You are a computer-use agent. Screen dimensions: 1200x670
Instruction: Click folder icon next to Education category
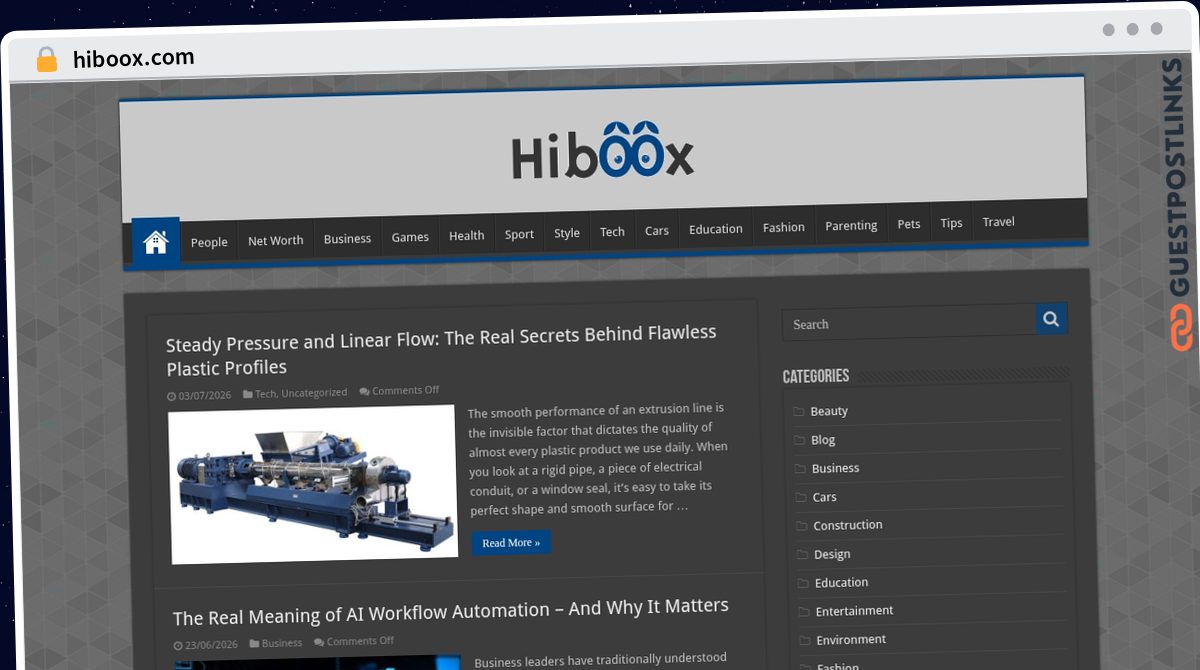pyautogui.click(x=805, y=583)
